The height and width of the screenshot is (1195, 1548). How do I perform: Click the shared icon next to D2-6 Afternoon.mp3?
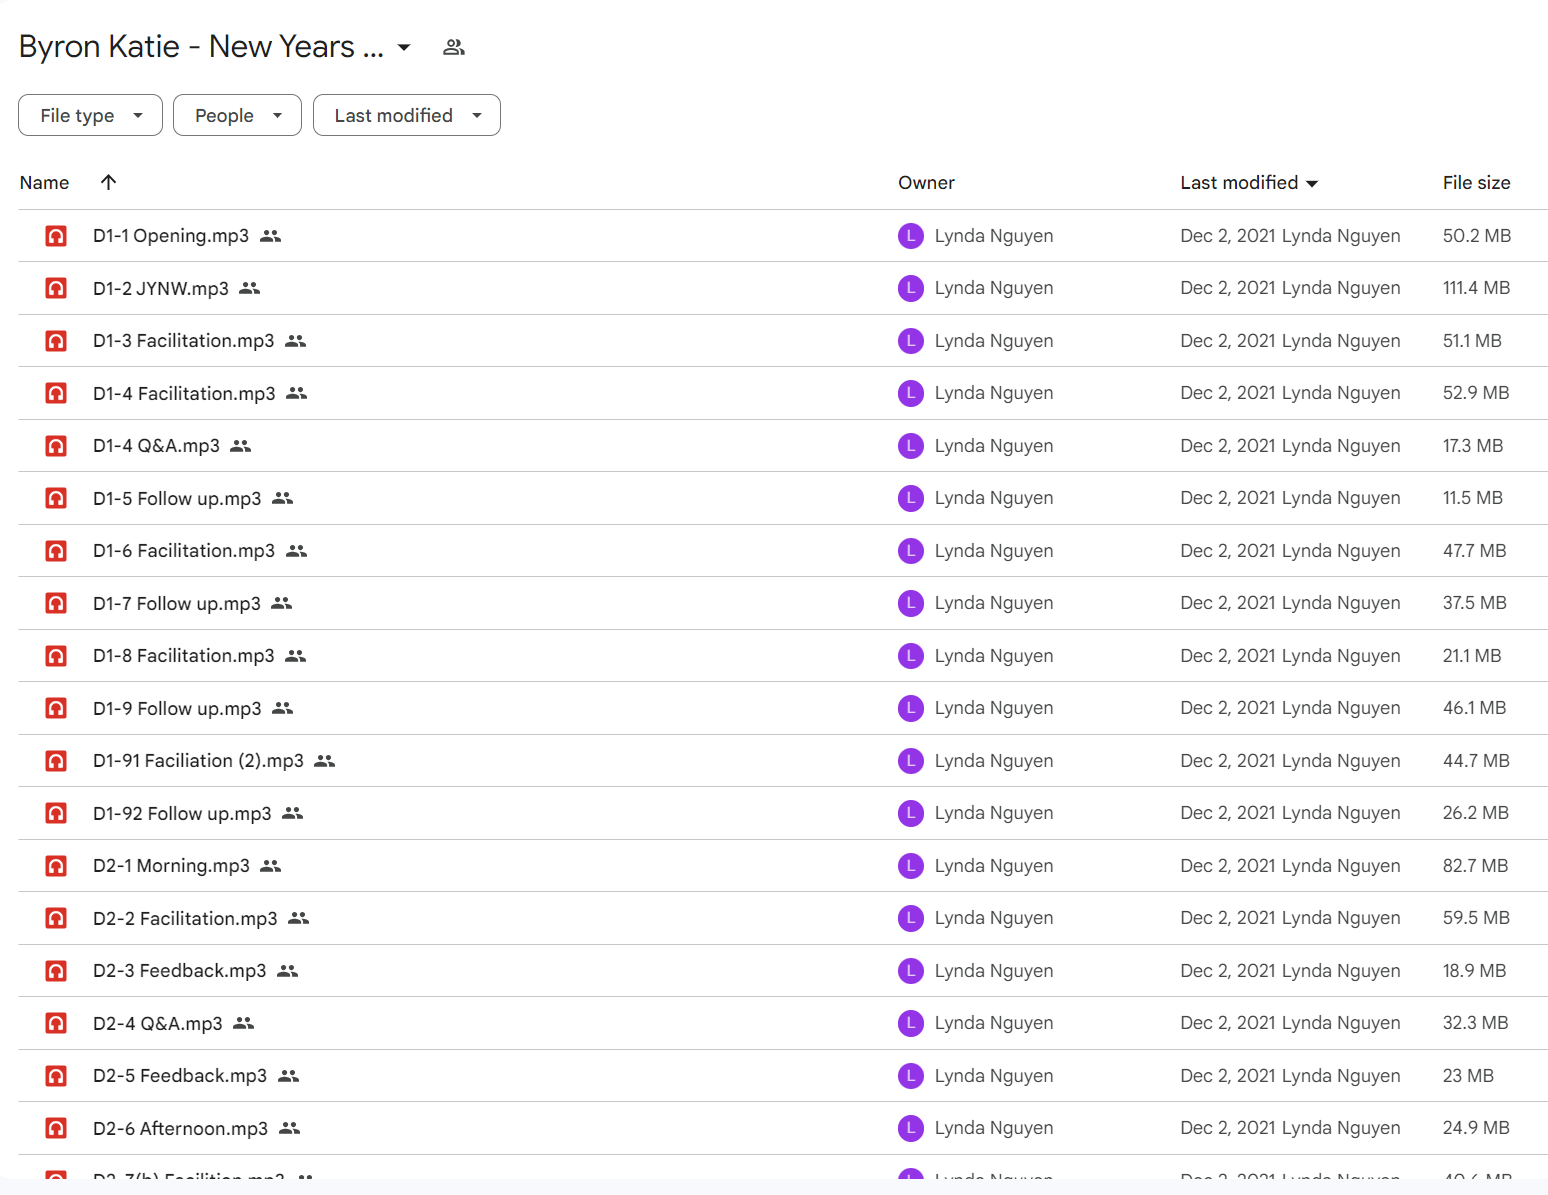290,1128
